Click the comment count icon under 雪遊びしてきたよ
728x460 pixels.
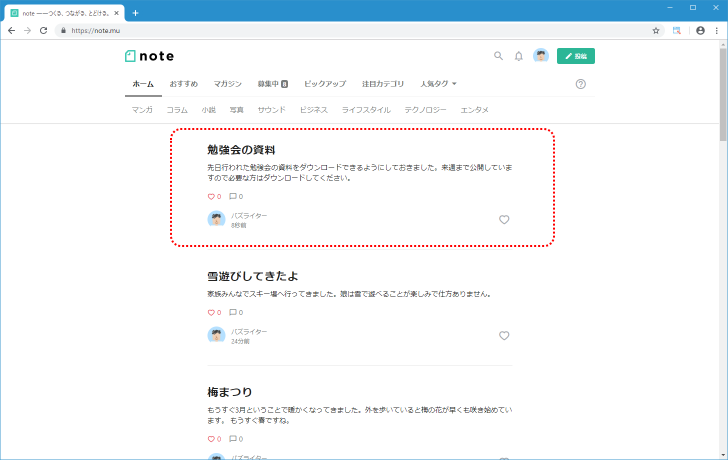[x=236, y=312]
